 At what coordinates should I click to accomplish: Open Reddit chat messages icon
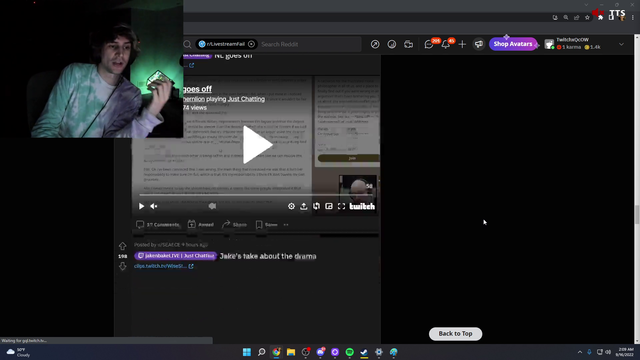click(x=429, y=44)
